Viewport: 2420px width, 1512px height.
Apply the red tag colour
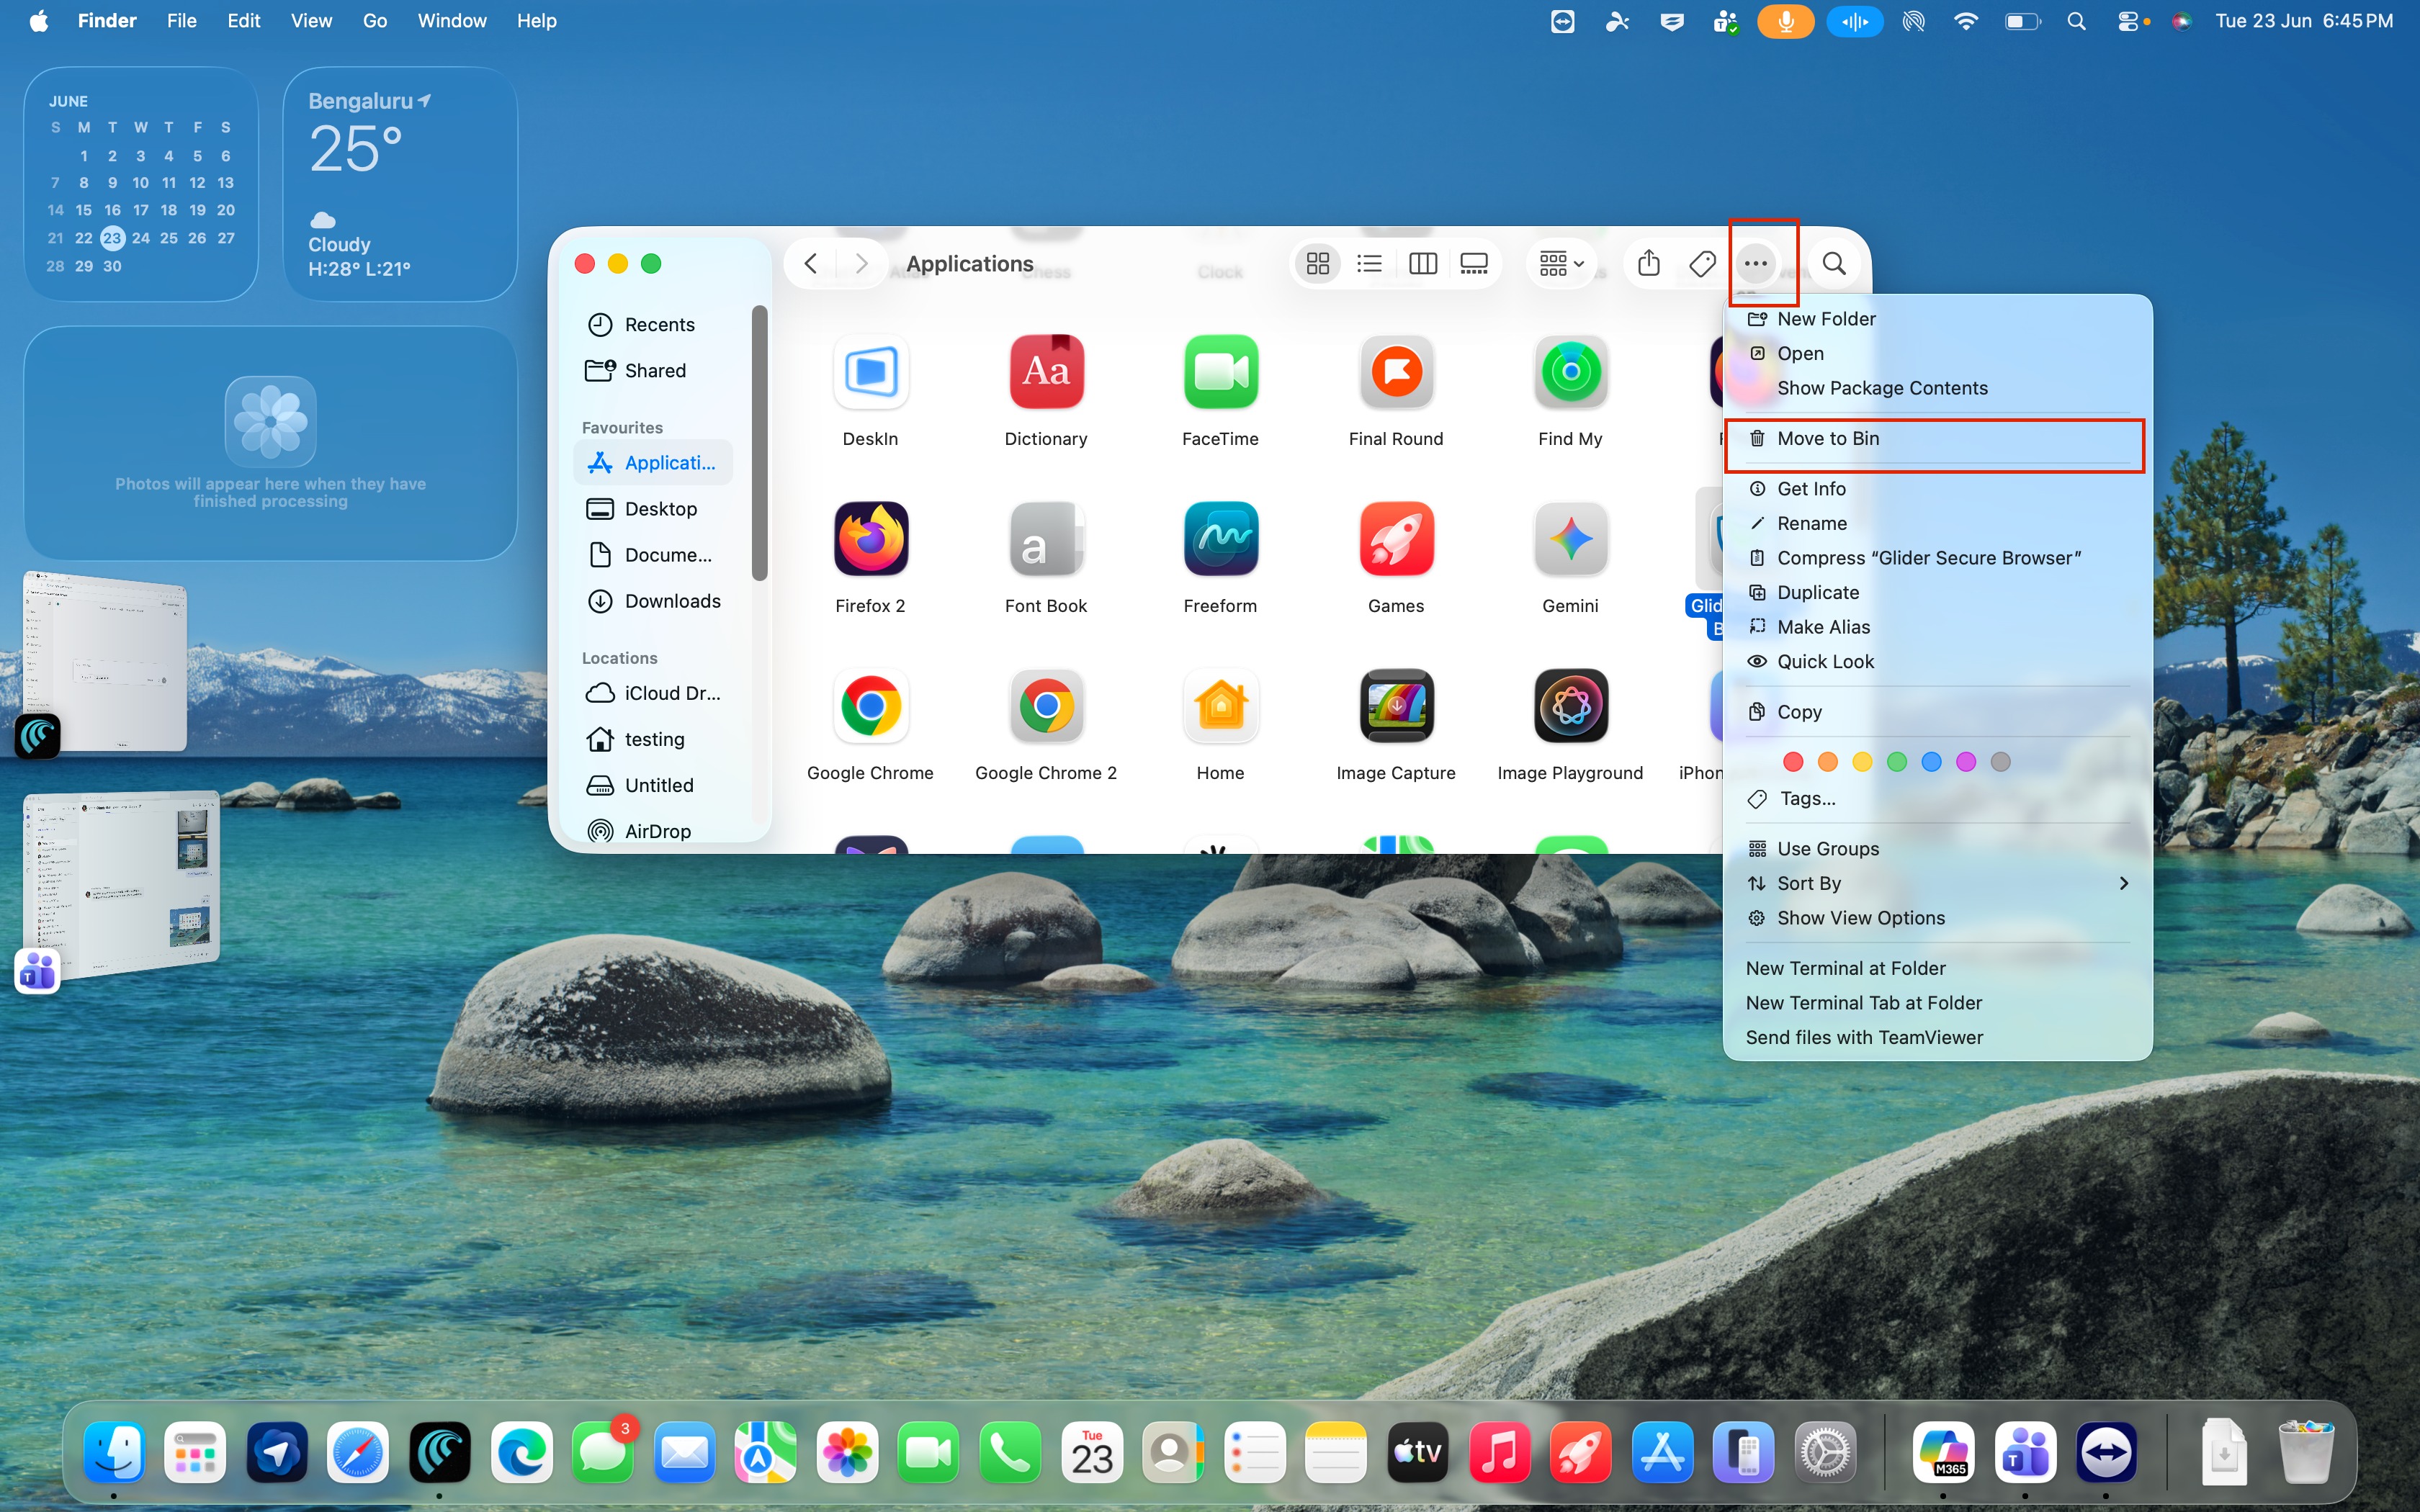1793,762
